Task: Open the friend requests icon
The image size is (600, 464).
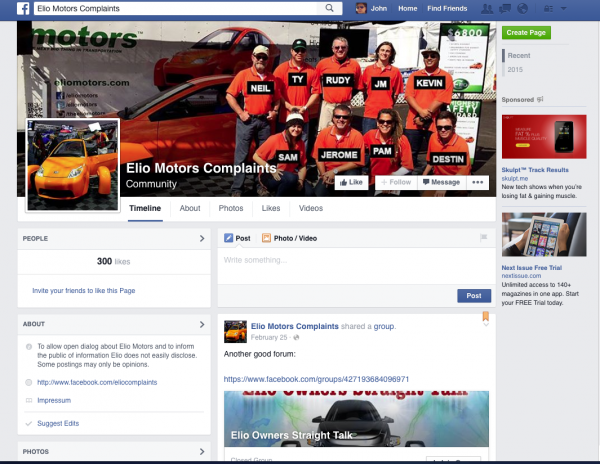Action: tap(487, 8)
